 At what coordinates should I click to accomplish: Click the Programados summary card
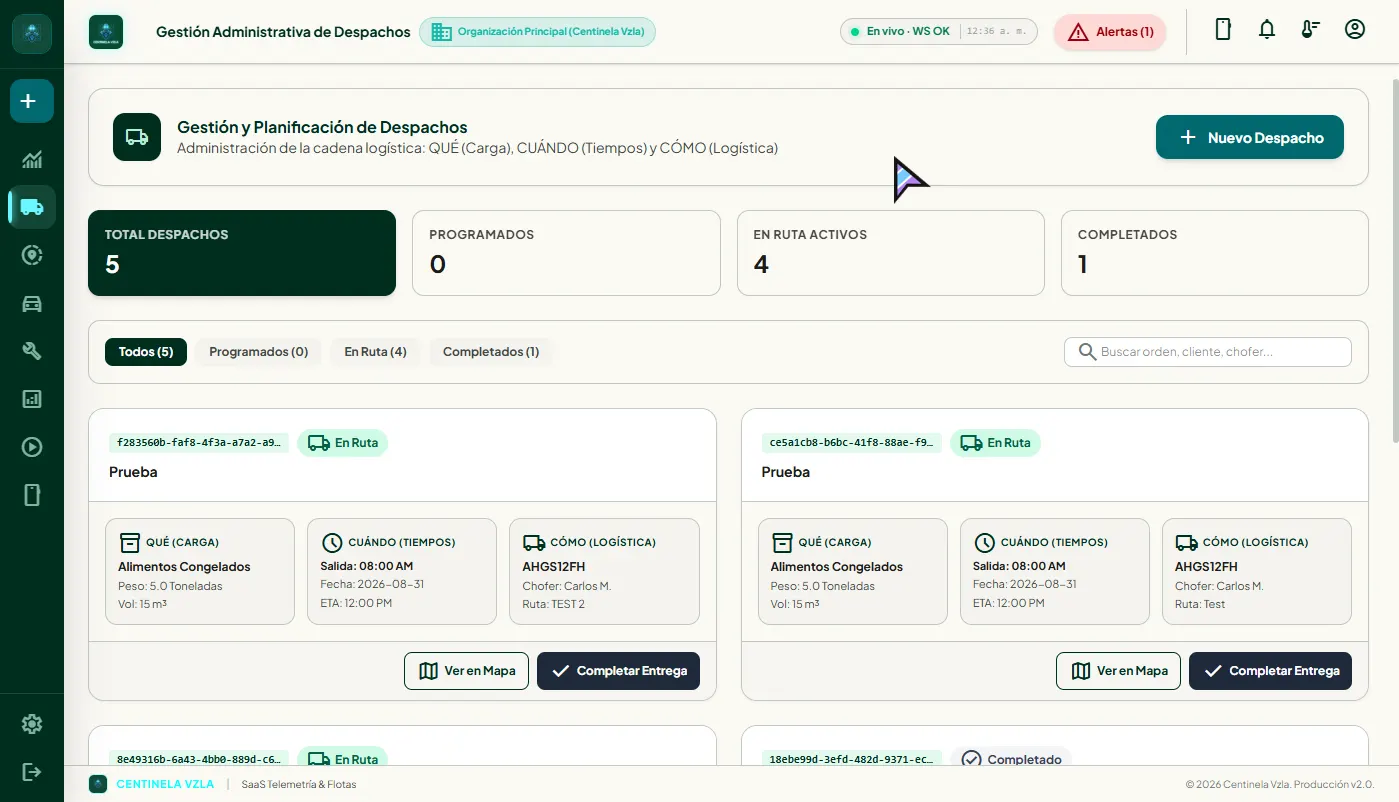566,253
